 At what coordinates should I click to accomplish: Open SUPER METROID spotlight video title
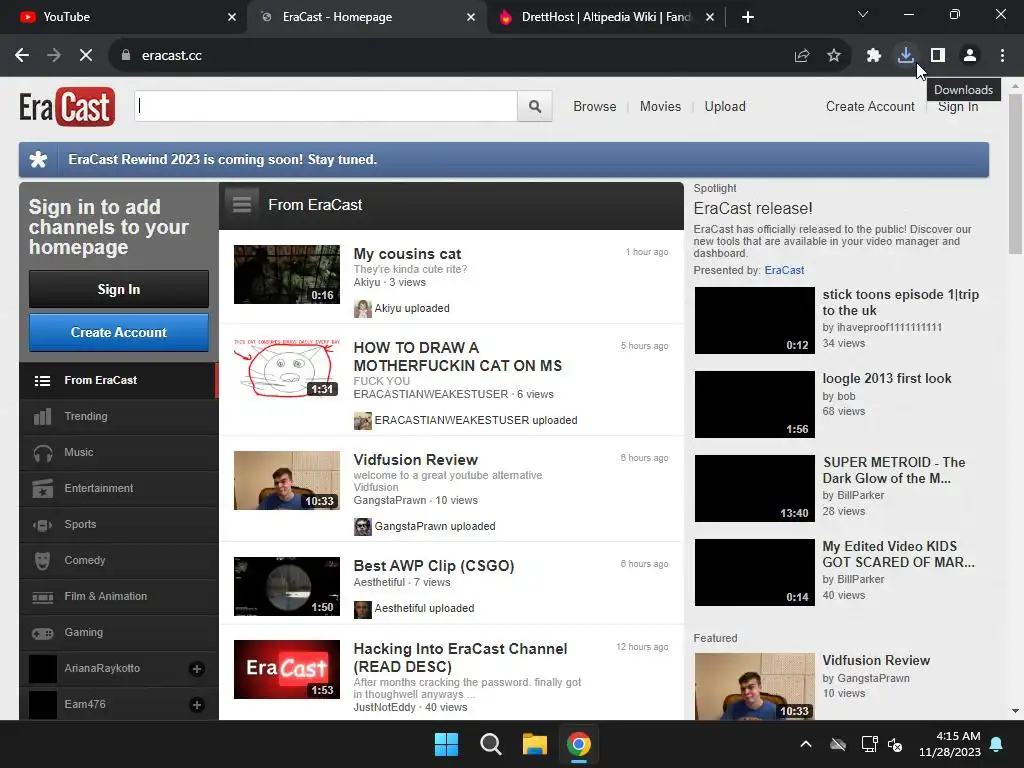[x=893, y=470]
